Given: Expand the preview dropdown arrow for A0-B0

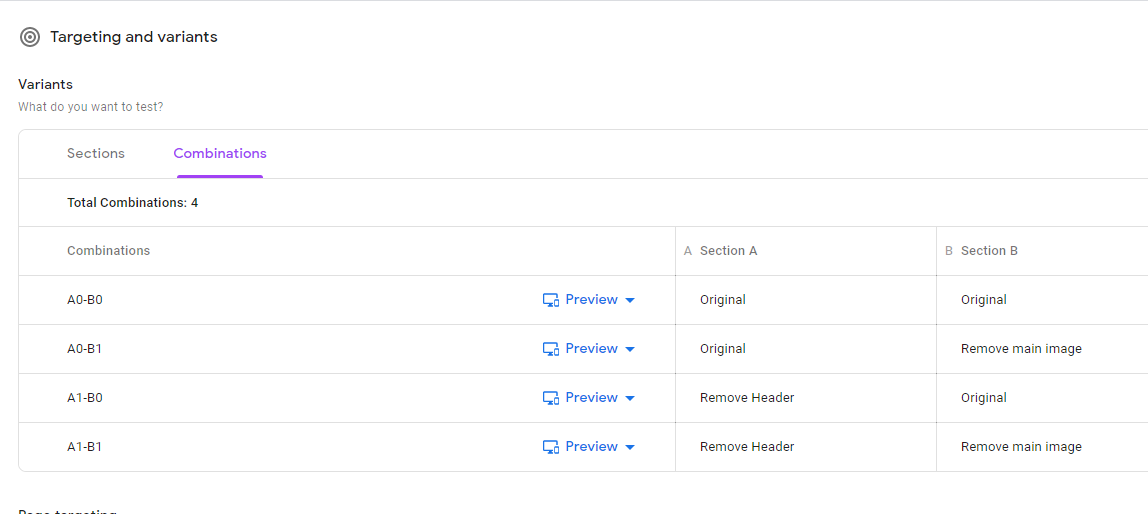Looking at the screenshot, I should (630, 300).
